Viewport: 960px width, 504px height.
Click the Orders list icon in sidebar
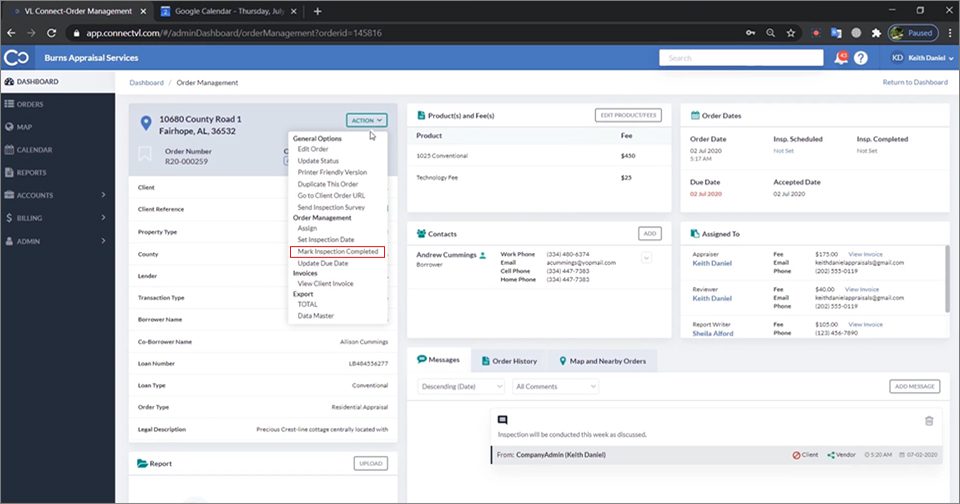coord(9,104)
